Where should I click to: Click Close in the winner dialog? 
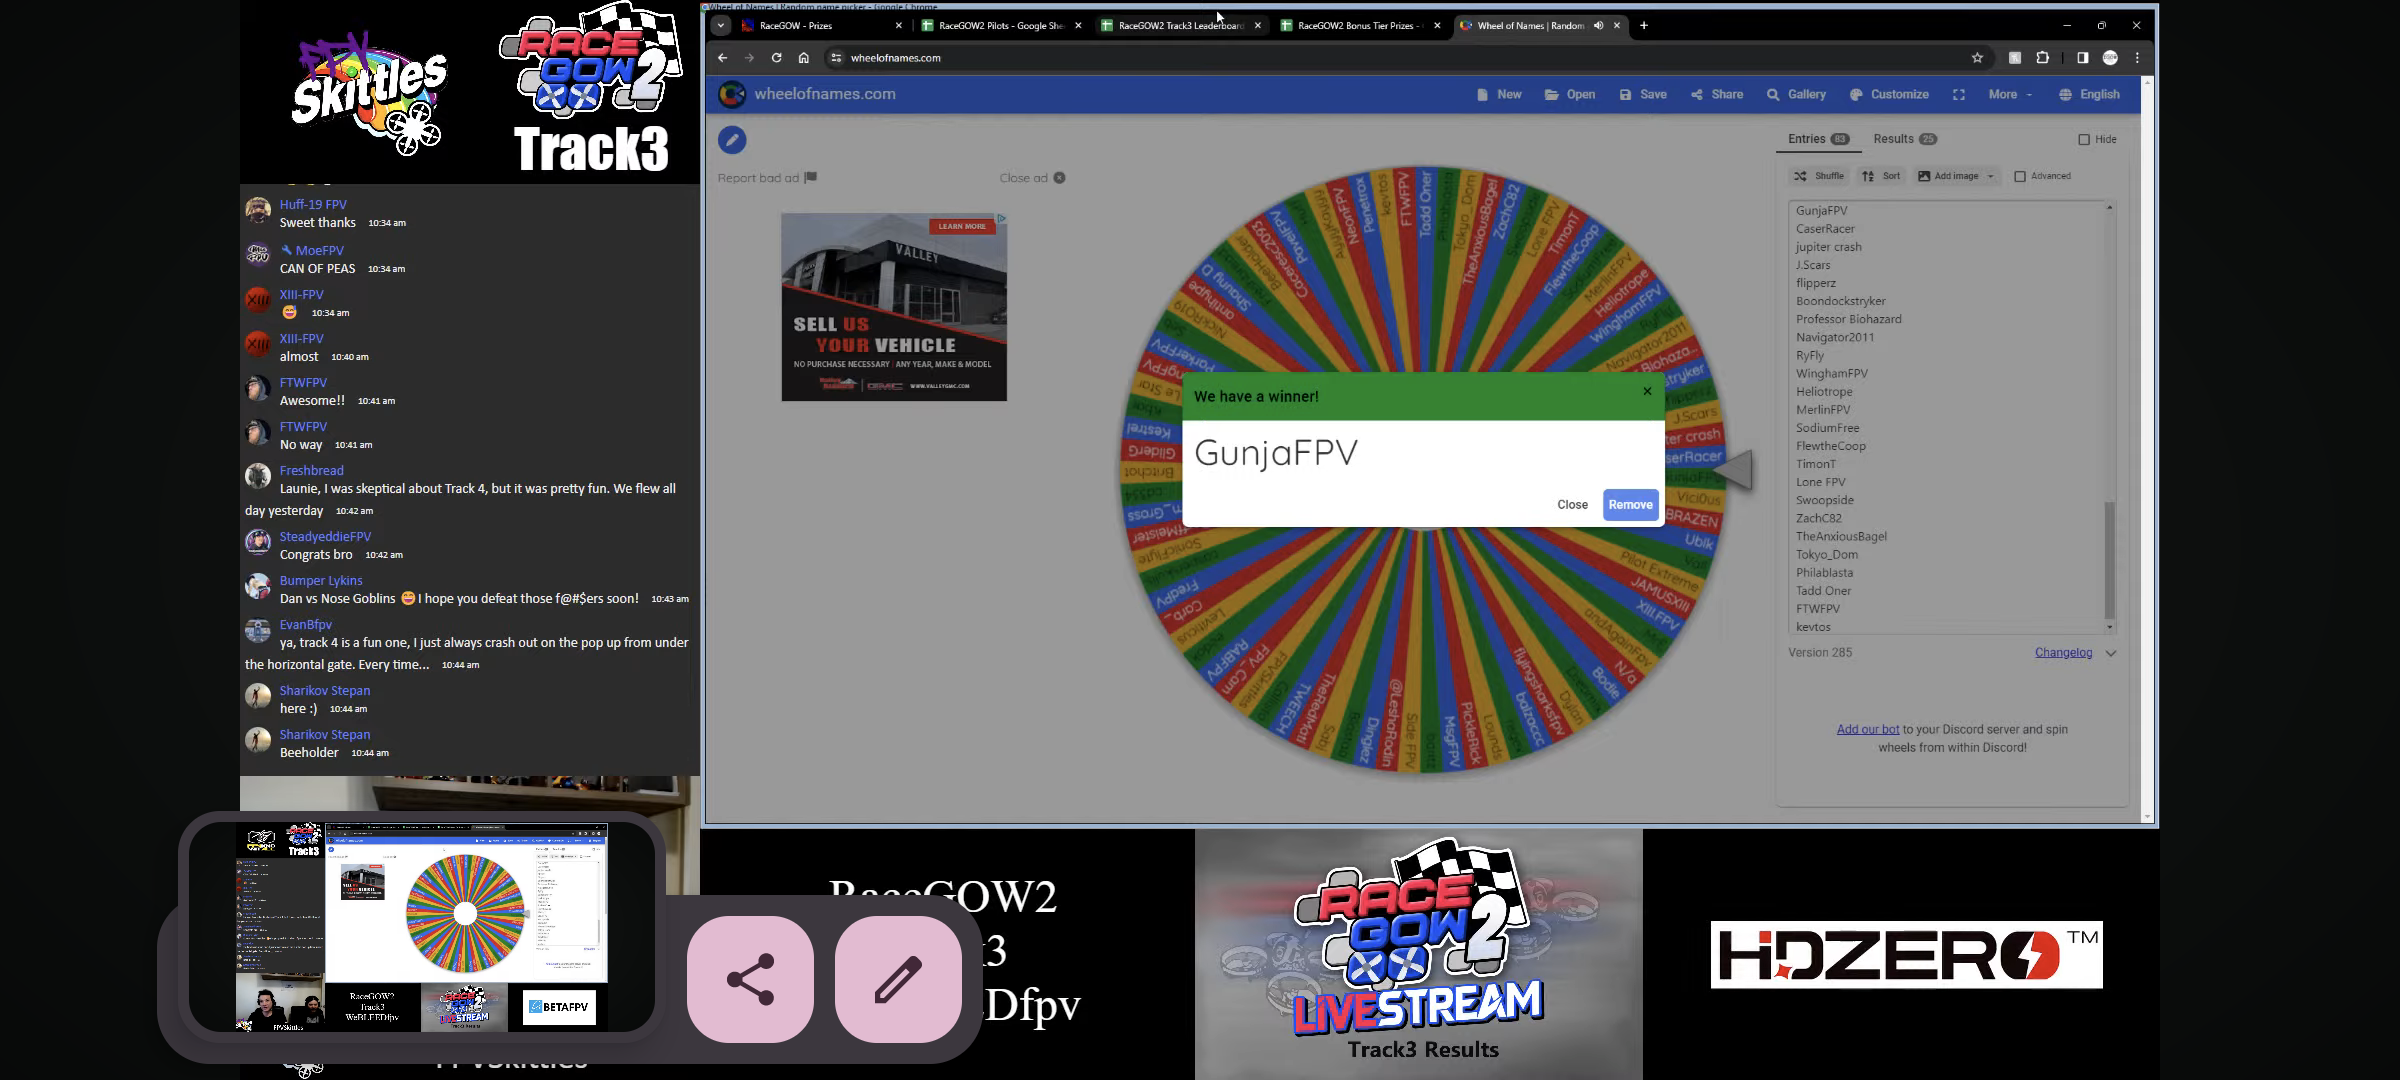coord(1572,505)
